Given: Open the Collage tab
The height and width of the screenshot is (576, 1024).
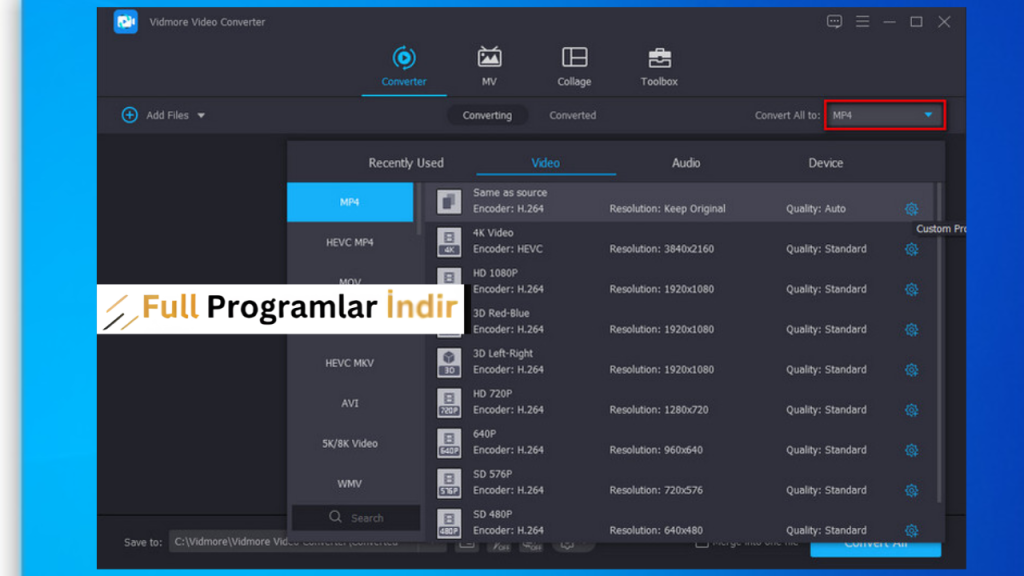Looking at the screenshot, I should pos(574,67).
